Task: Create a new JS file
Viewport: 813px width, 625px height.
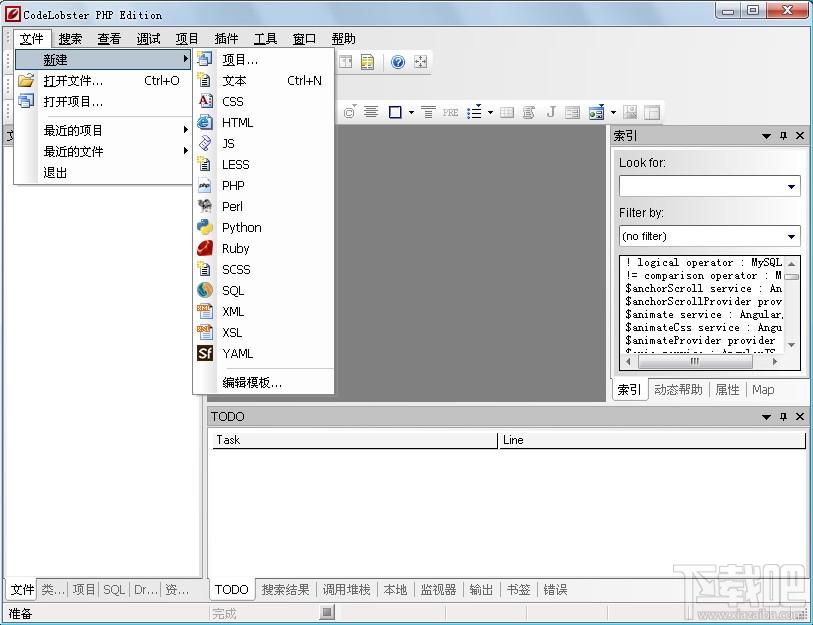Action: click(x=263, y=144)
